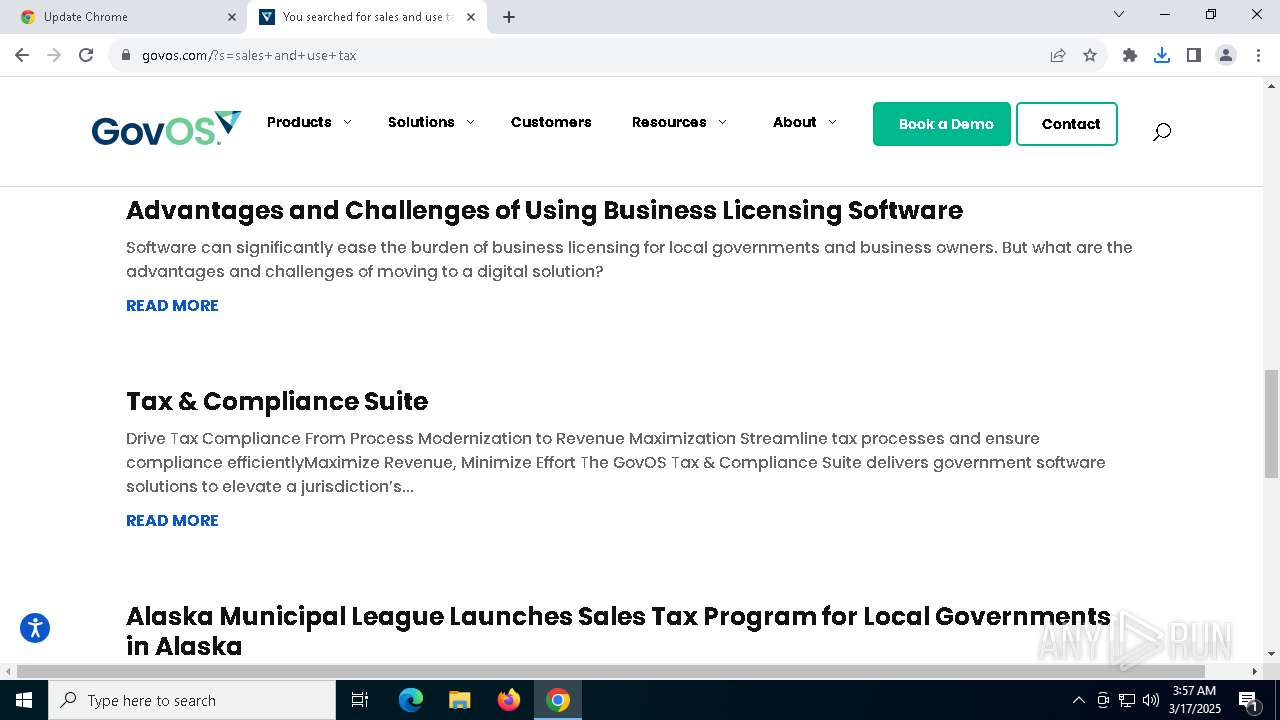Open the tab search dropdown arrow

(x=1119, y=14)
